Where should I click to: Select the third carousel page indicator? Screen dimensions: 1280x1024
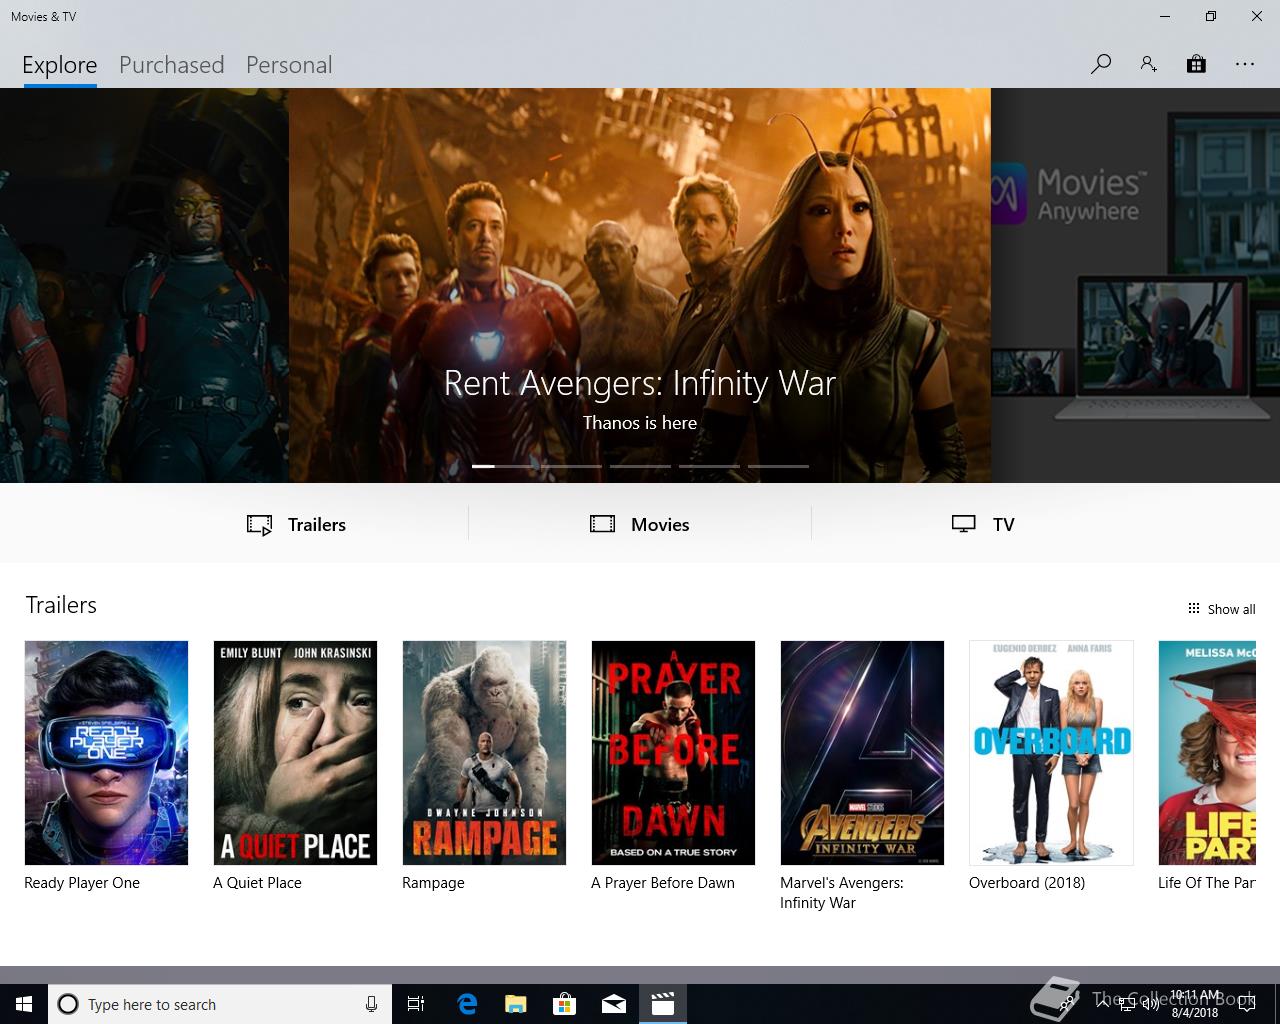[x=640, y=466]
